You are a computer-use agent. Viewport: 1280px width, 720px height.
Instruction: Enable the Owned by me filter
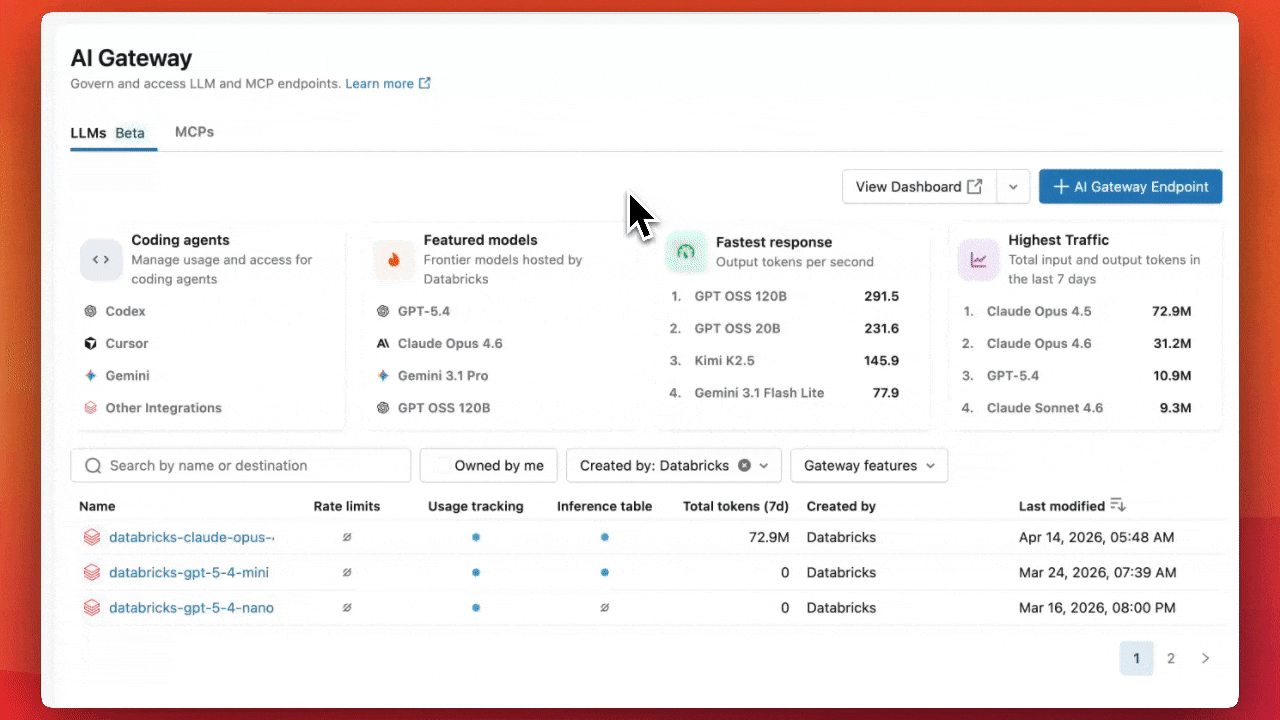pyautogui.click(x=488, y=465)
